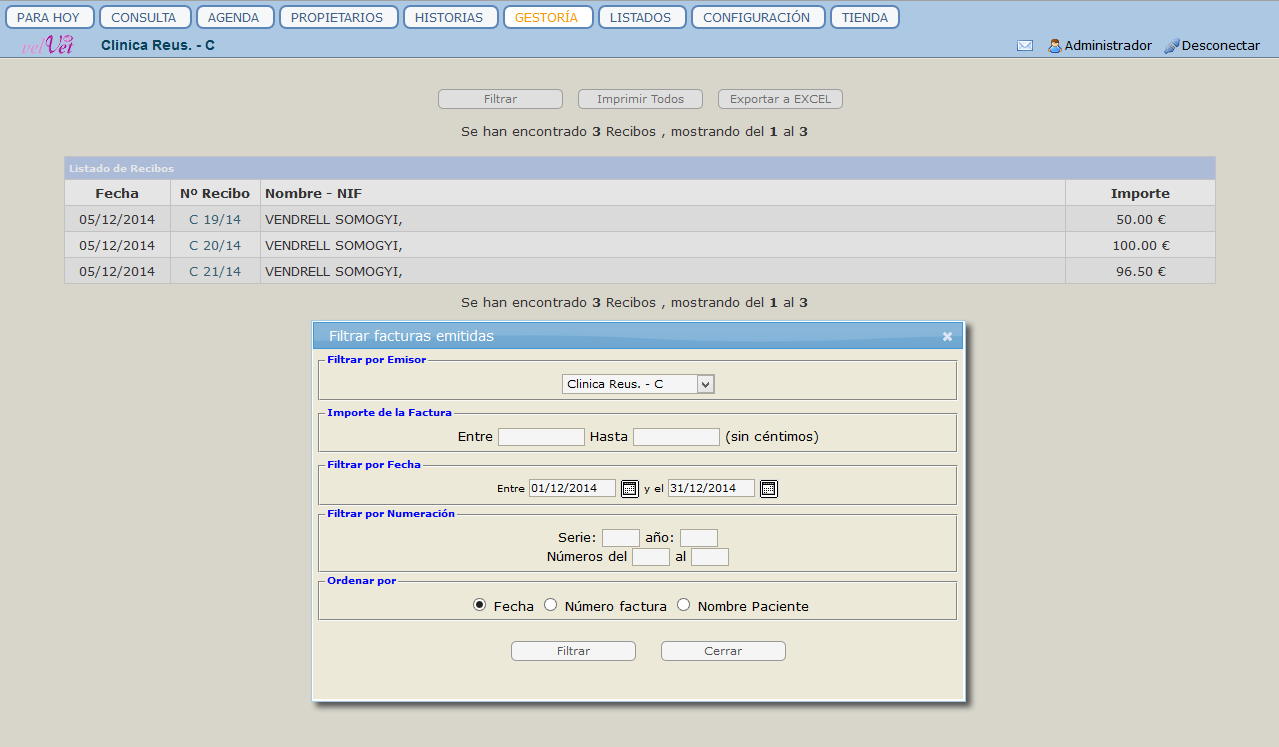Open calendar picker for start date
This screenshot has height=747, width=1279.
click(x=629, y=488)
